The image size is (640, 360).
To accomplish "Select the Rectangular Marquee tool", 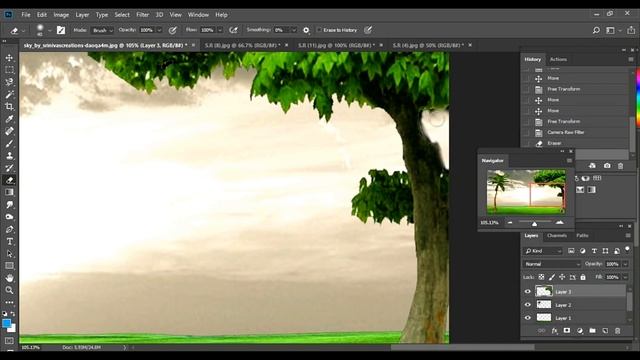I will click(x=9, y=70).
